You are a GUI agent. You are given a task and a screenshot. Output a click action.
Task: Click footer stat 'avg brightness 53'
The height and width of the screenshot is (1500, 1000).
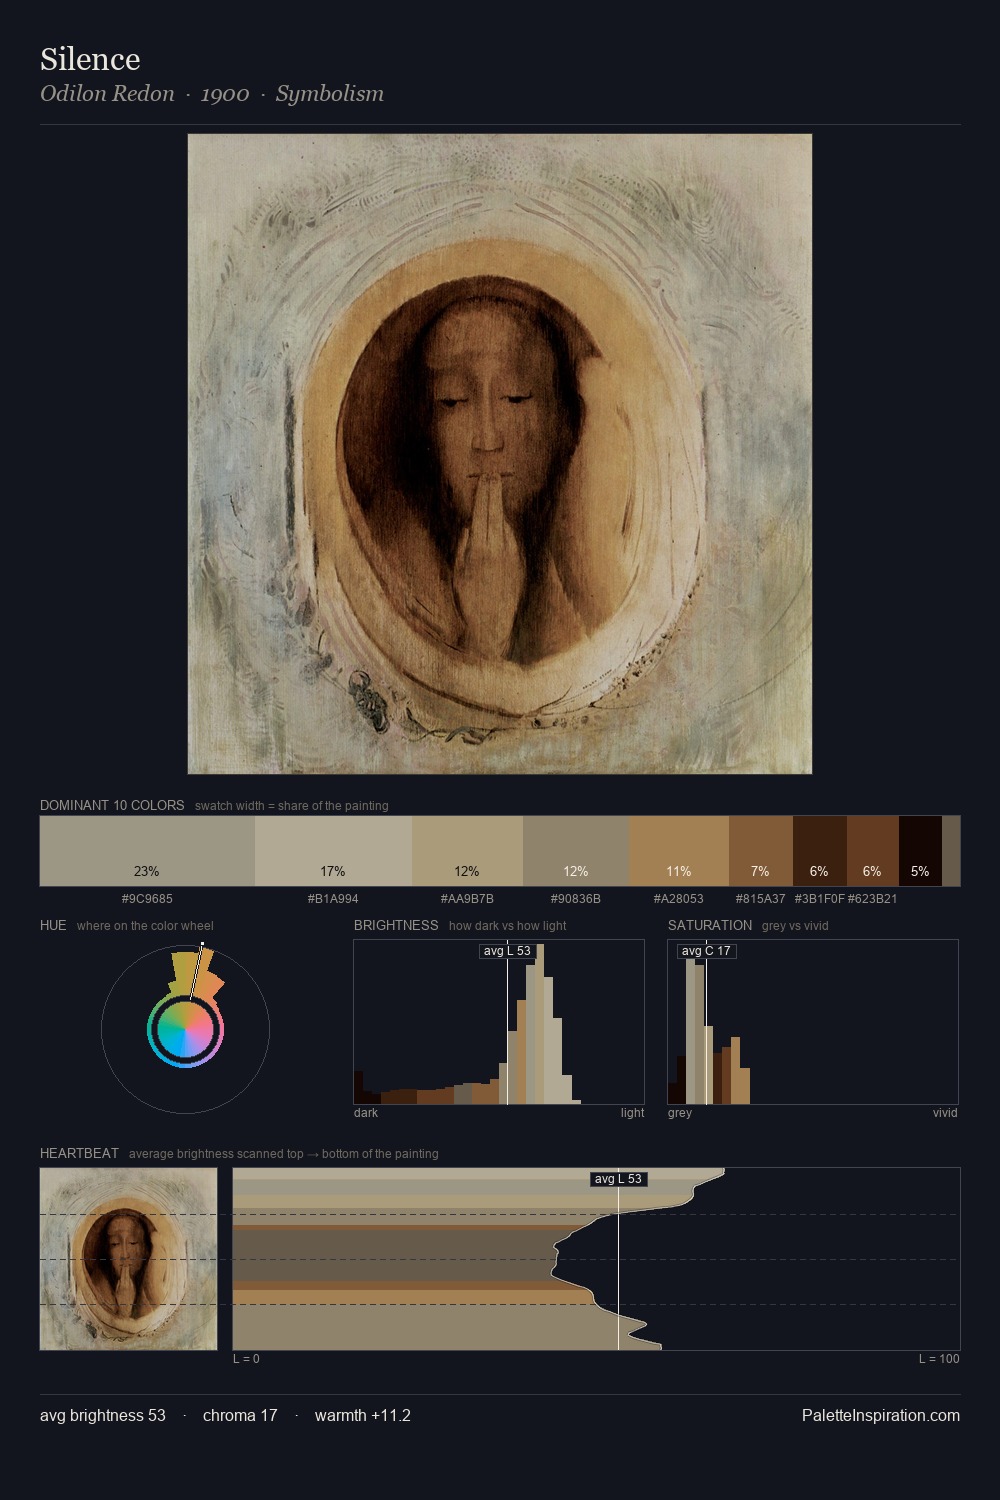point(103,1415)
